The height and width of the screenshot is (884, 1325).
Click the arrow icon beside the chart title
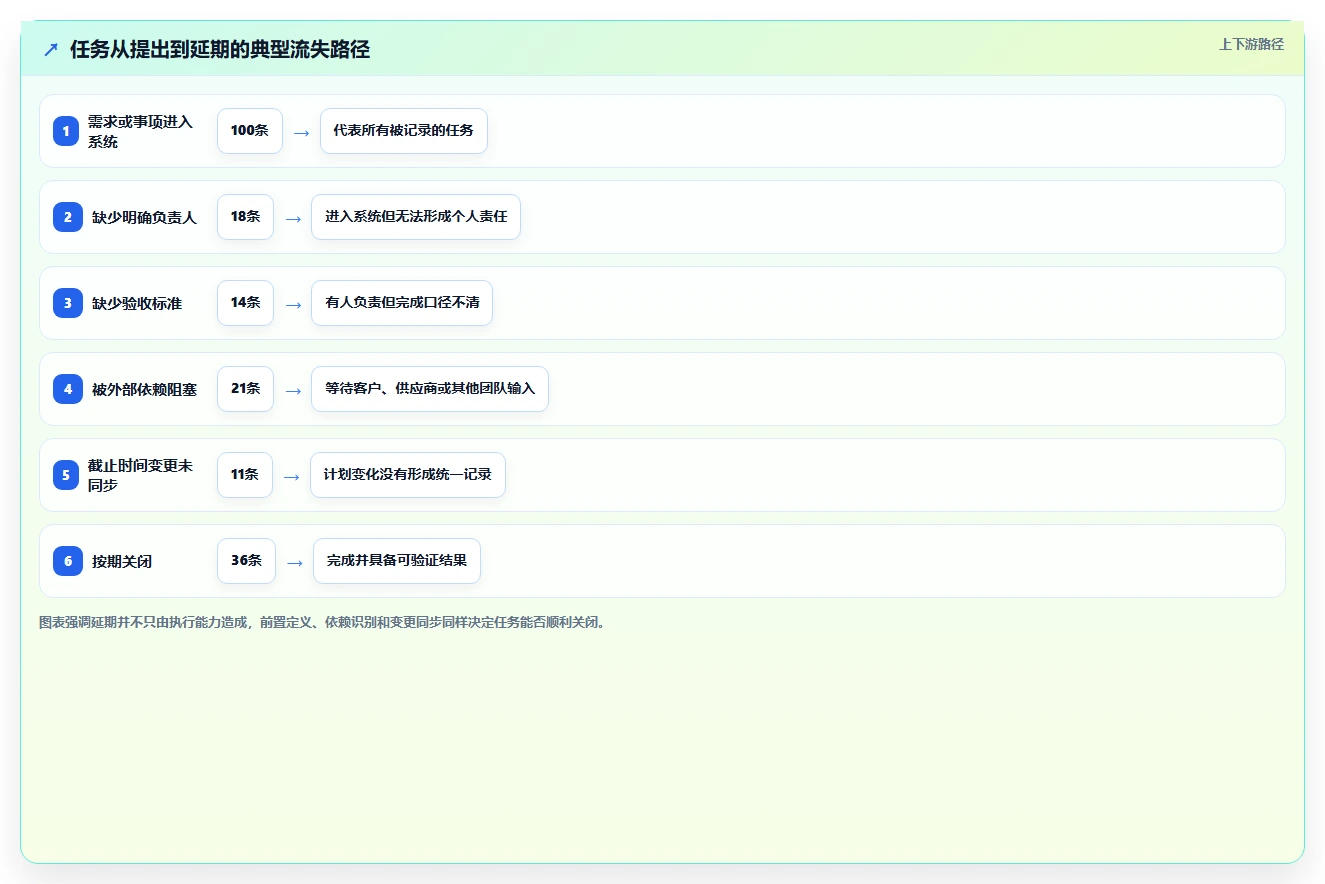(51, 50)
